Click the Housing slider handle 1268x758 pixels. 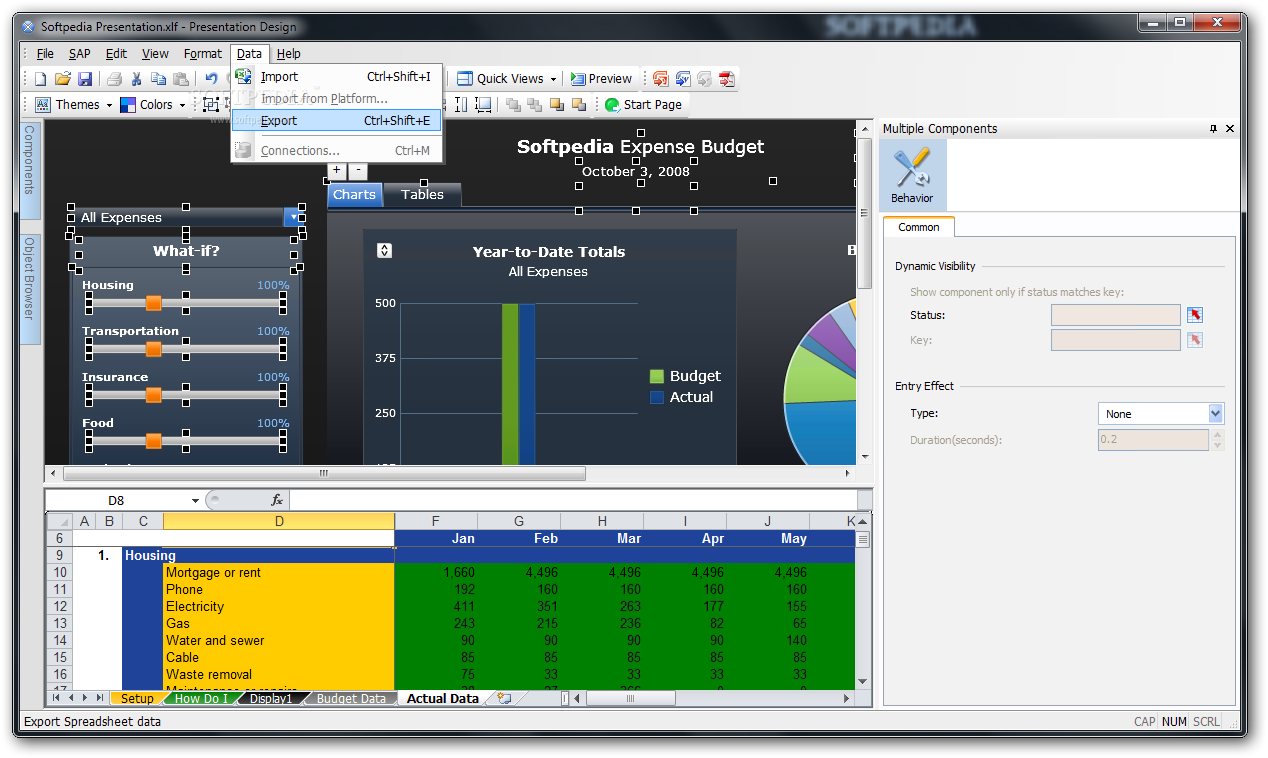(x=153, y=303)
